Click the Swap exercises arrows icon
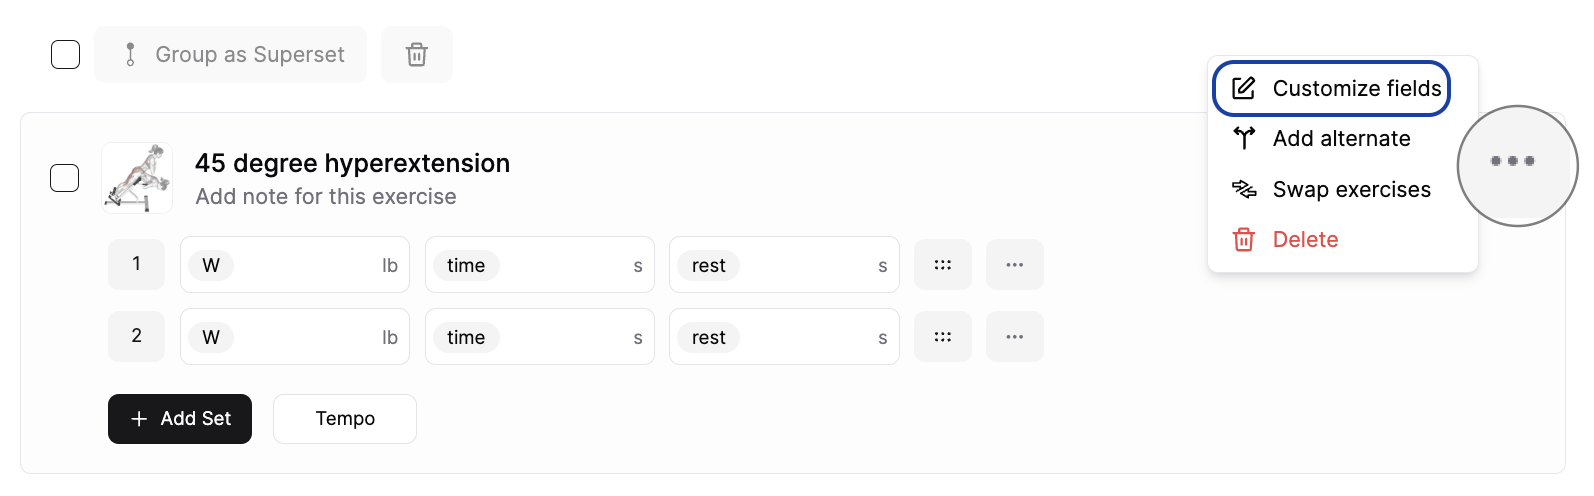Screen dimensions: 1594x496 point(1244,189)
